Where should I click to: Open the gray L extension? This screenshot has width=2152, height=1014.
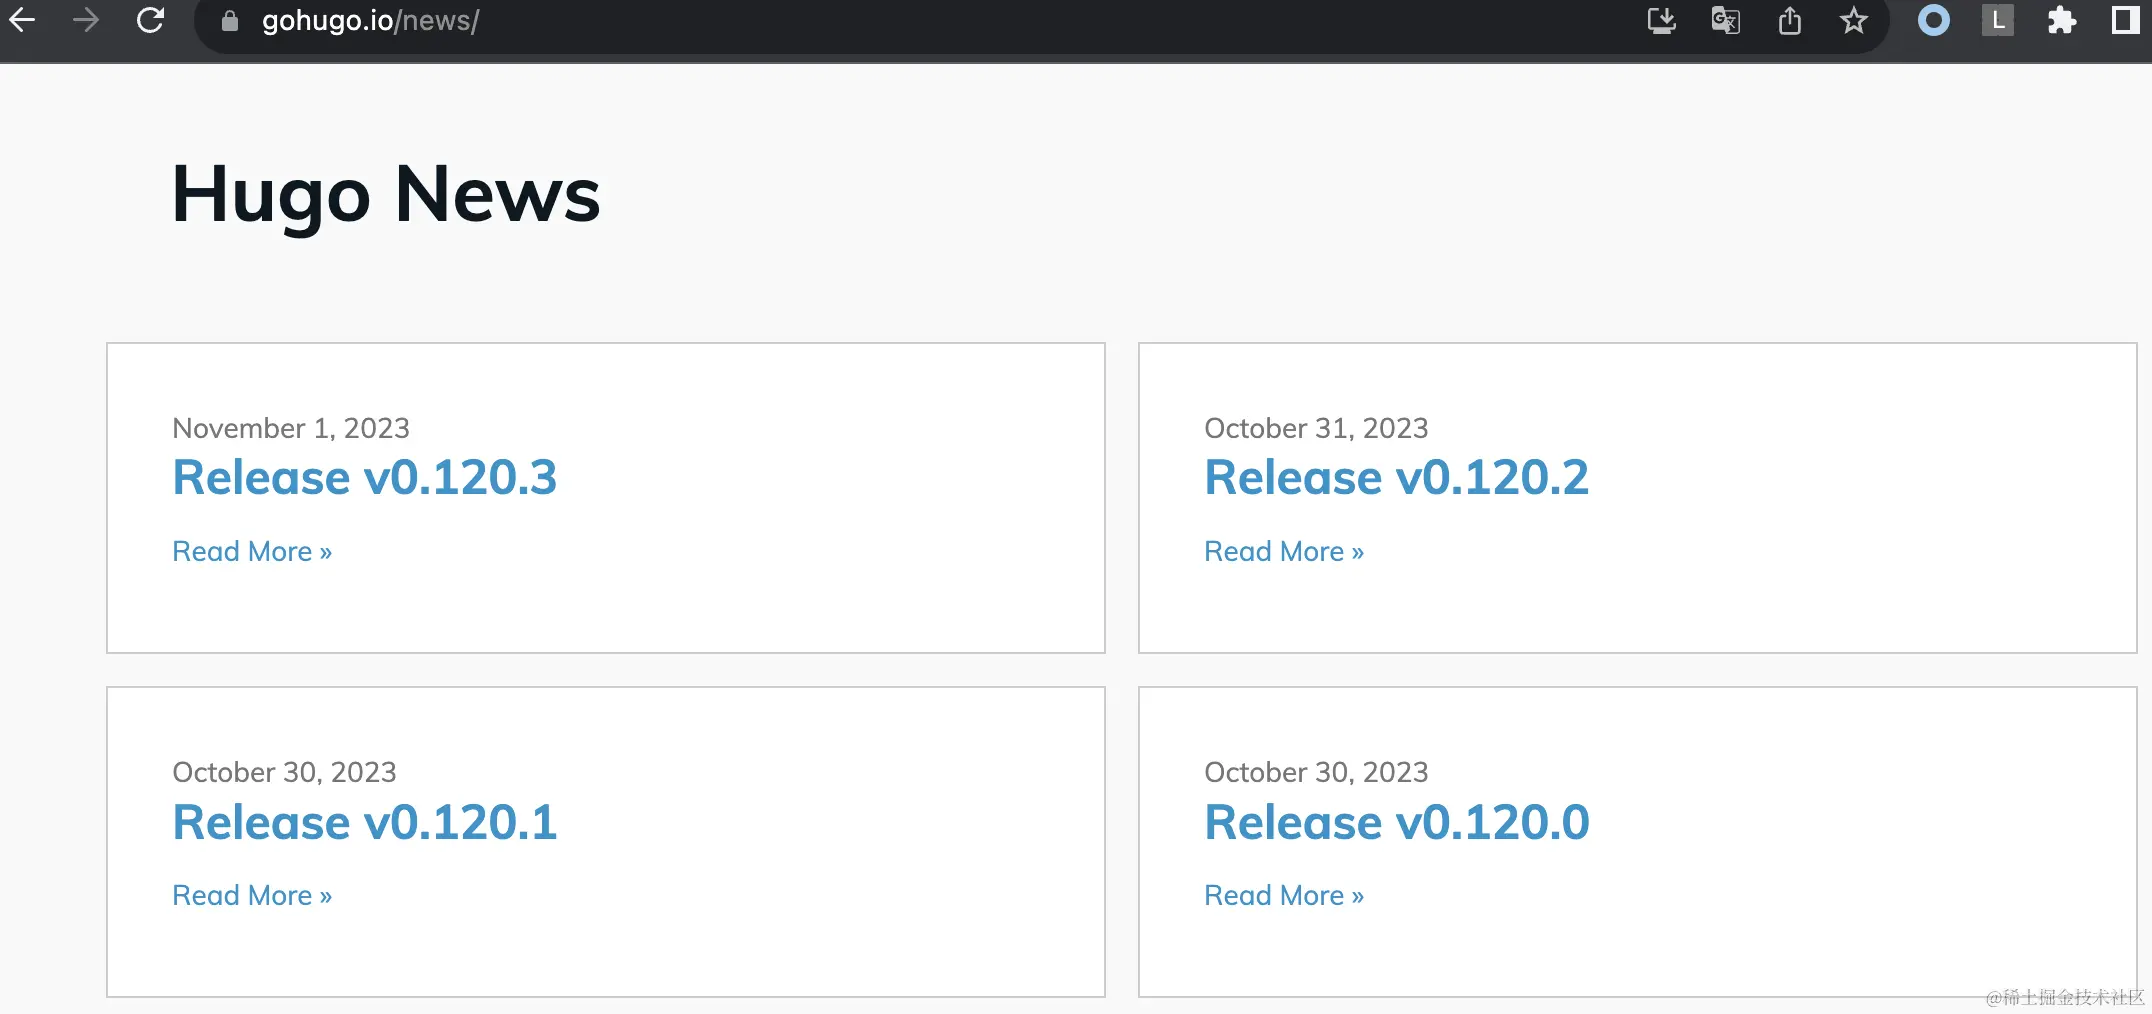coord(1997,20)
